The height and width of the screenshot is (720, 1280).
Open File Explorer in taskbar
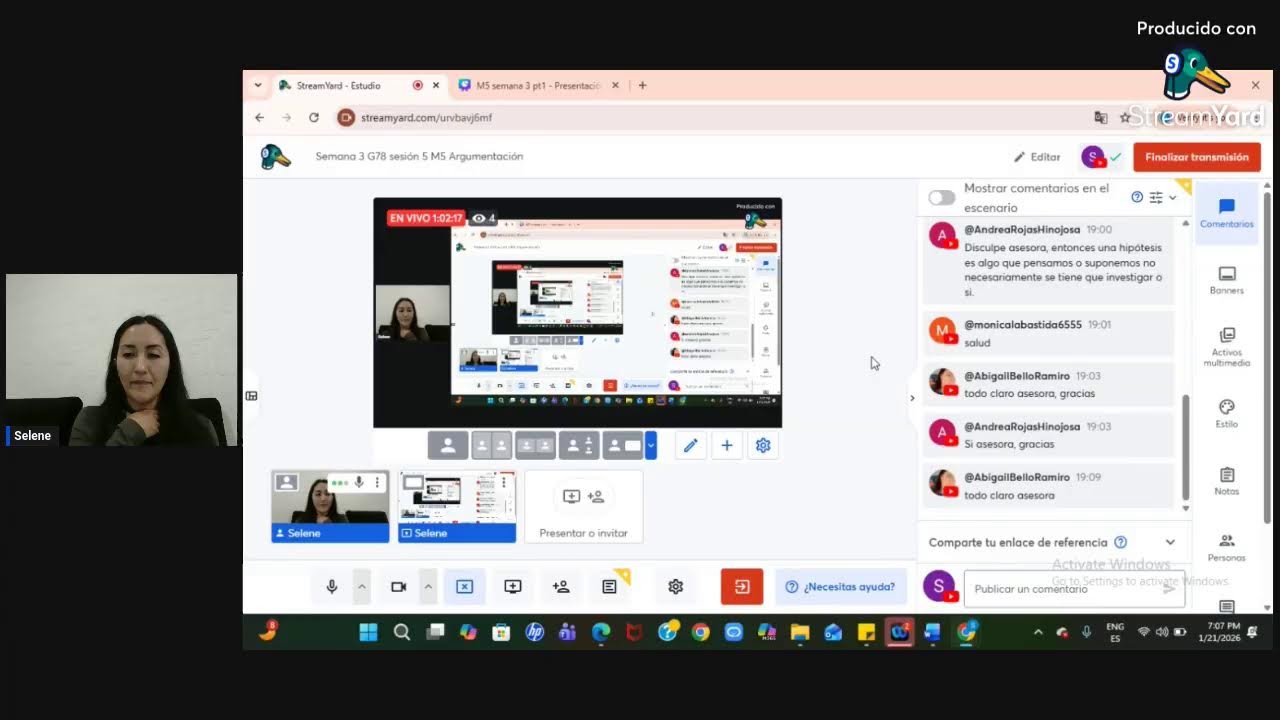tap(800, 632)
